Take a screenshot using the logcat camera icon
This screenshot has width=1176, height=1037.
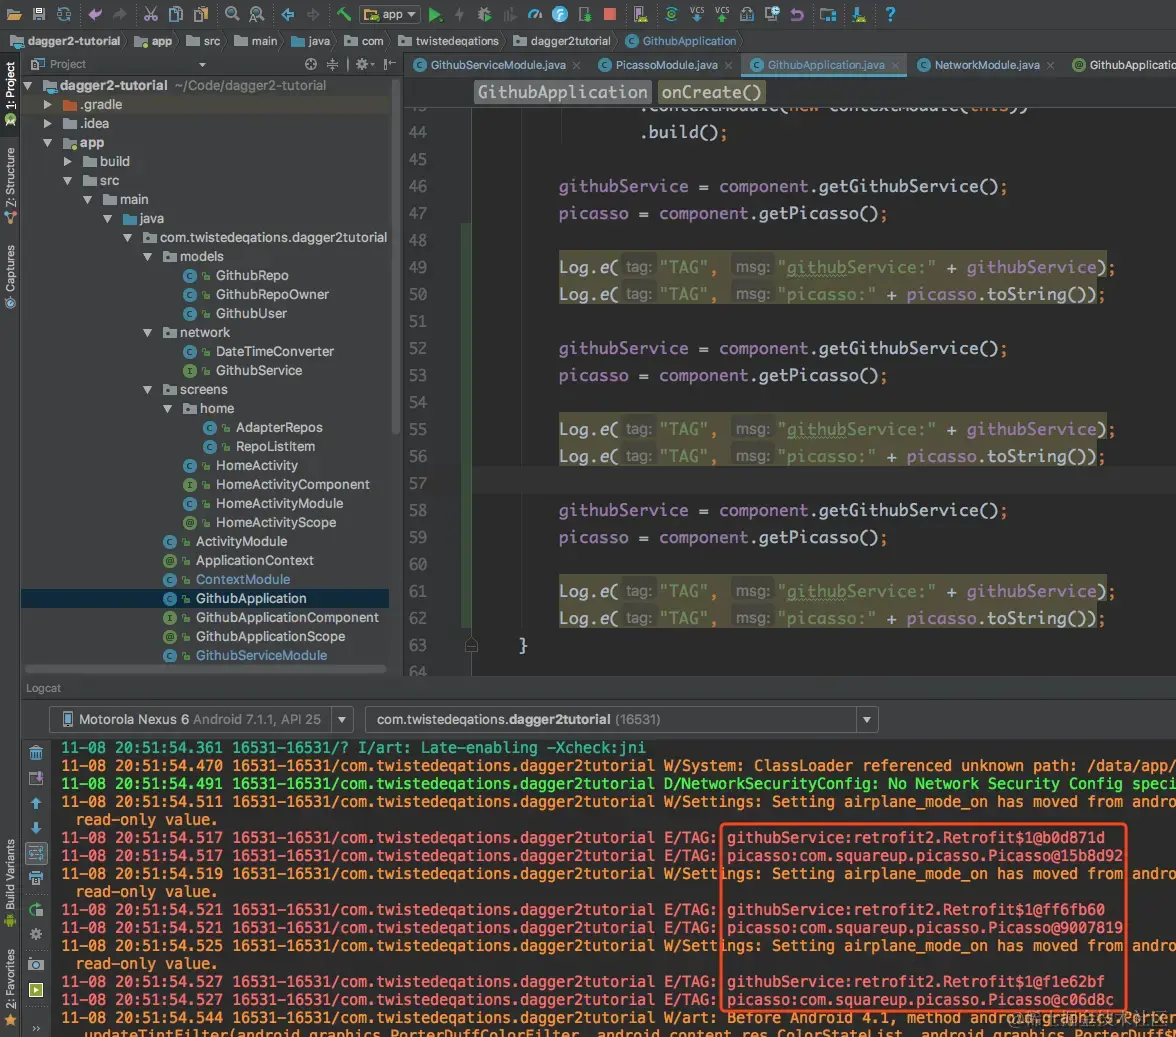coord(36,964)
